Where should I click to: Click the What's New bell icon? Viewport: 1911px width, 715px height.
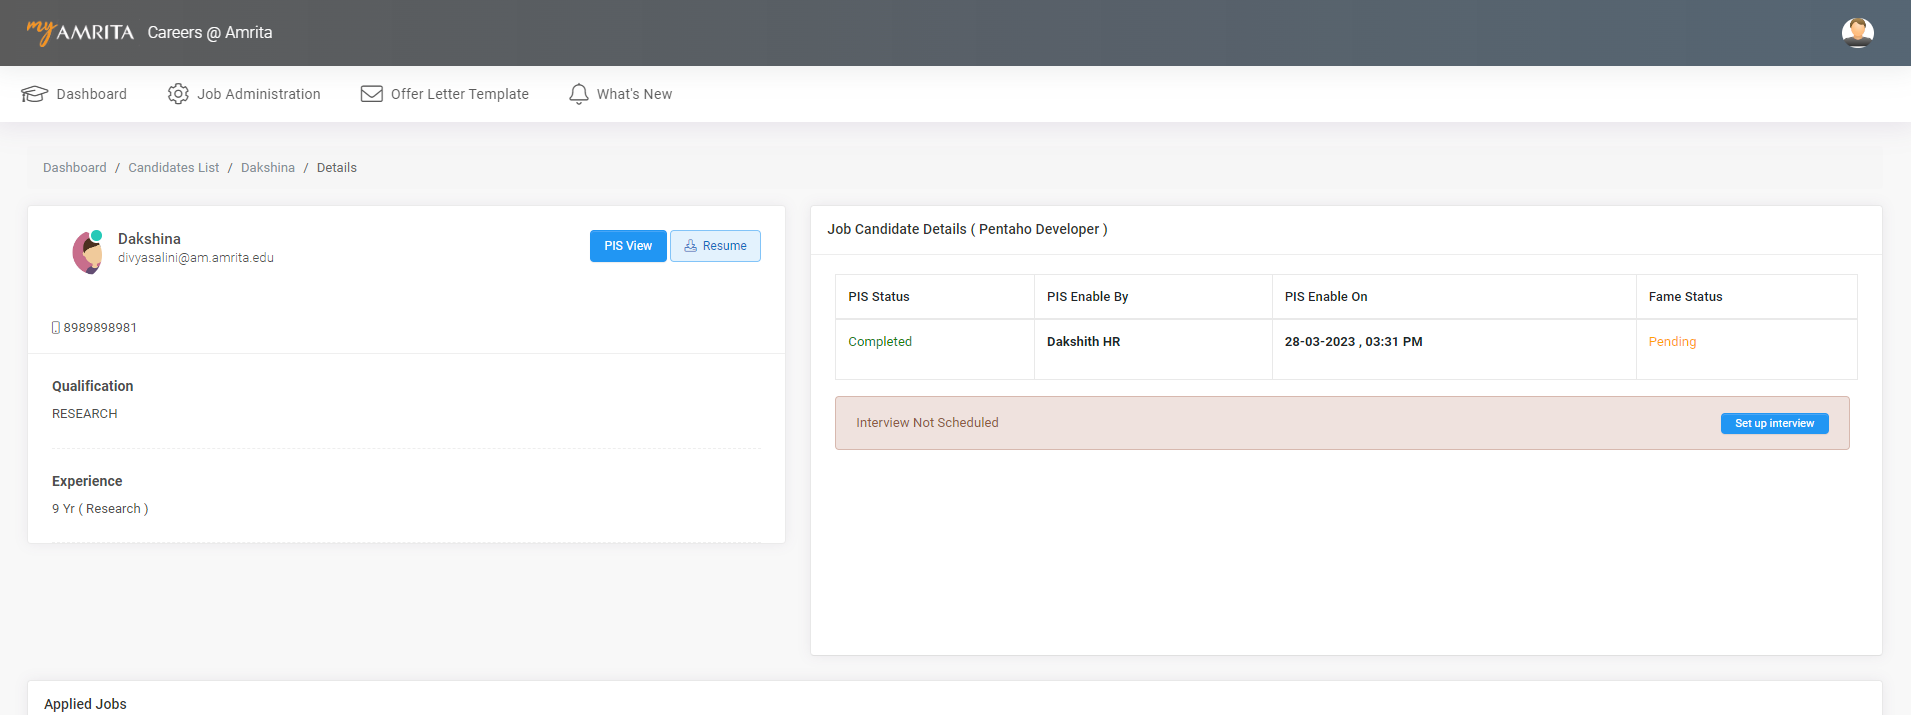(579, 94)
